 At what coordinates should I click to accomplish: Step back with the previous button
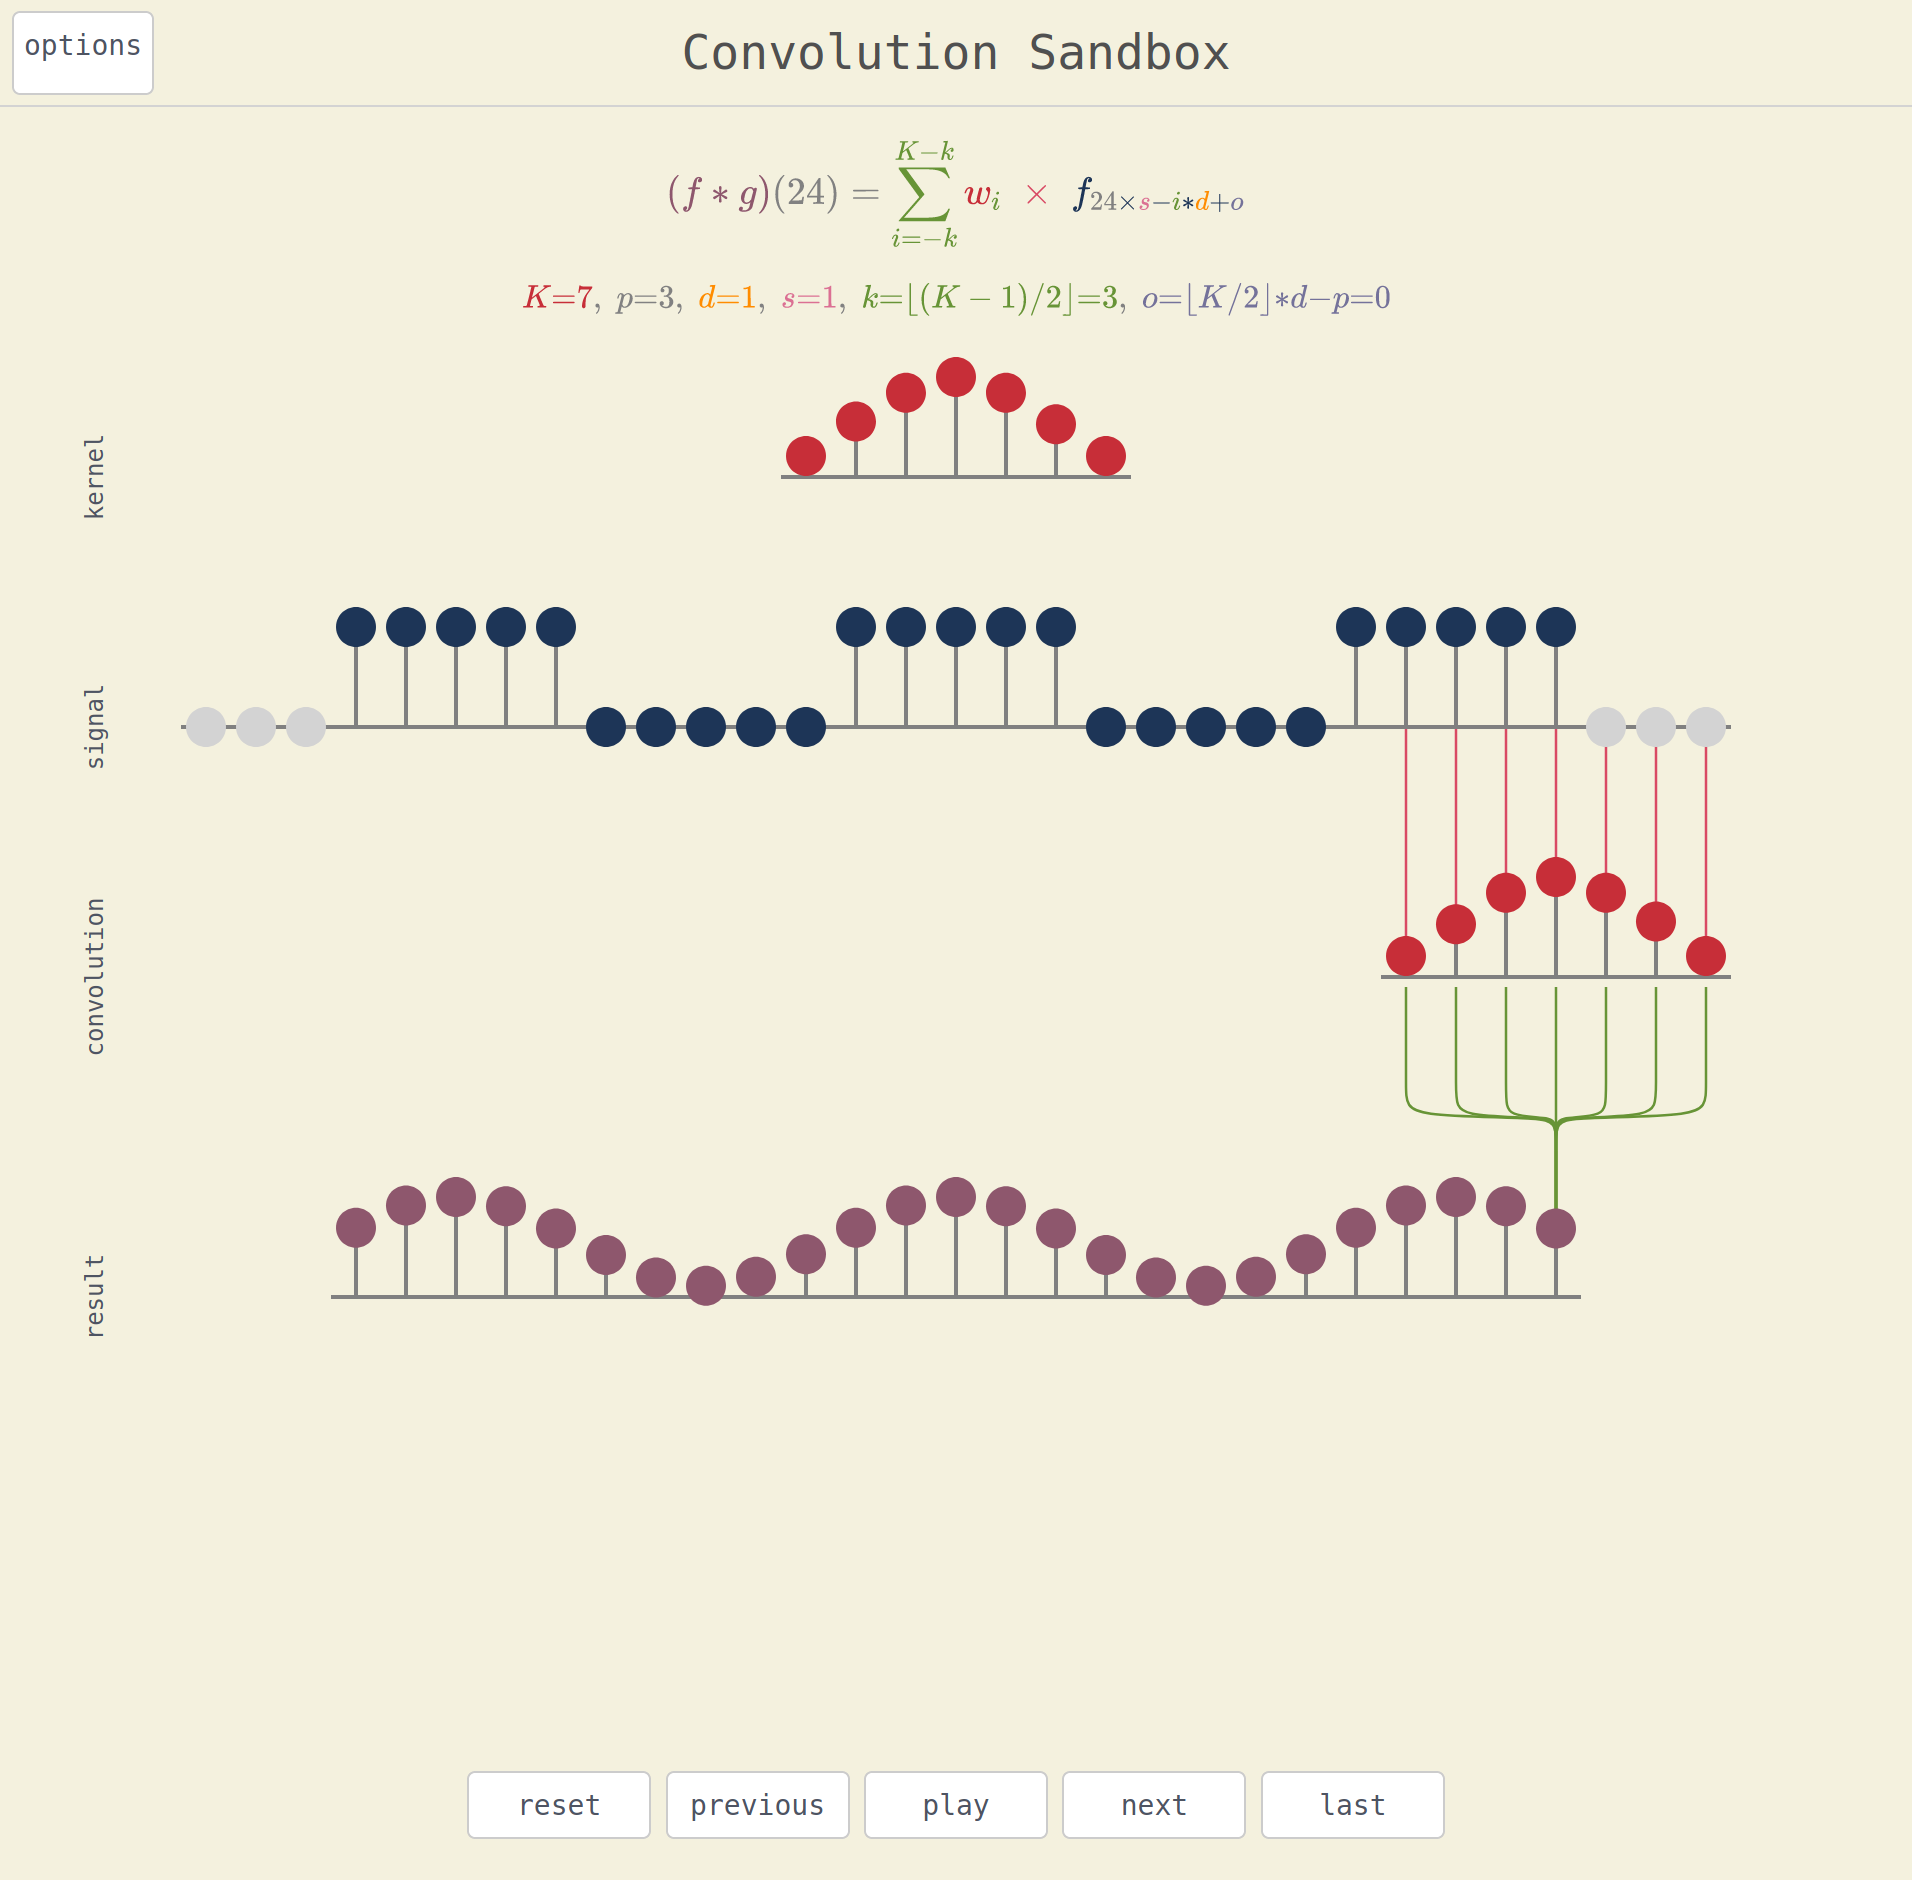click(757, 1804)
